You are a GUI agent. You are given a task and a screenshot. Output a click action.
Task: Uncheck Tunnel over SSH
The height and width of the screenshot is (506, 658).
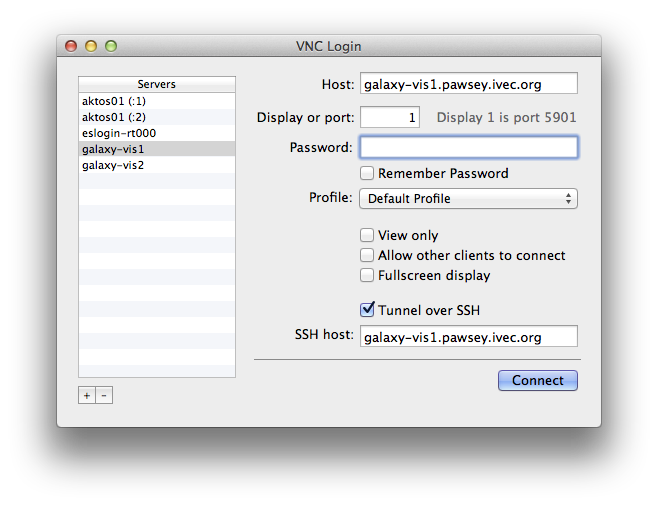(x=367, y=310)
